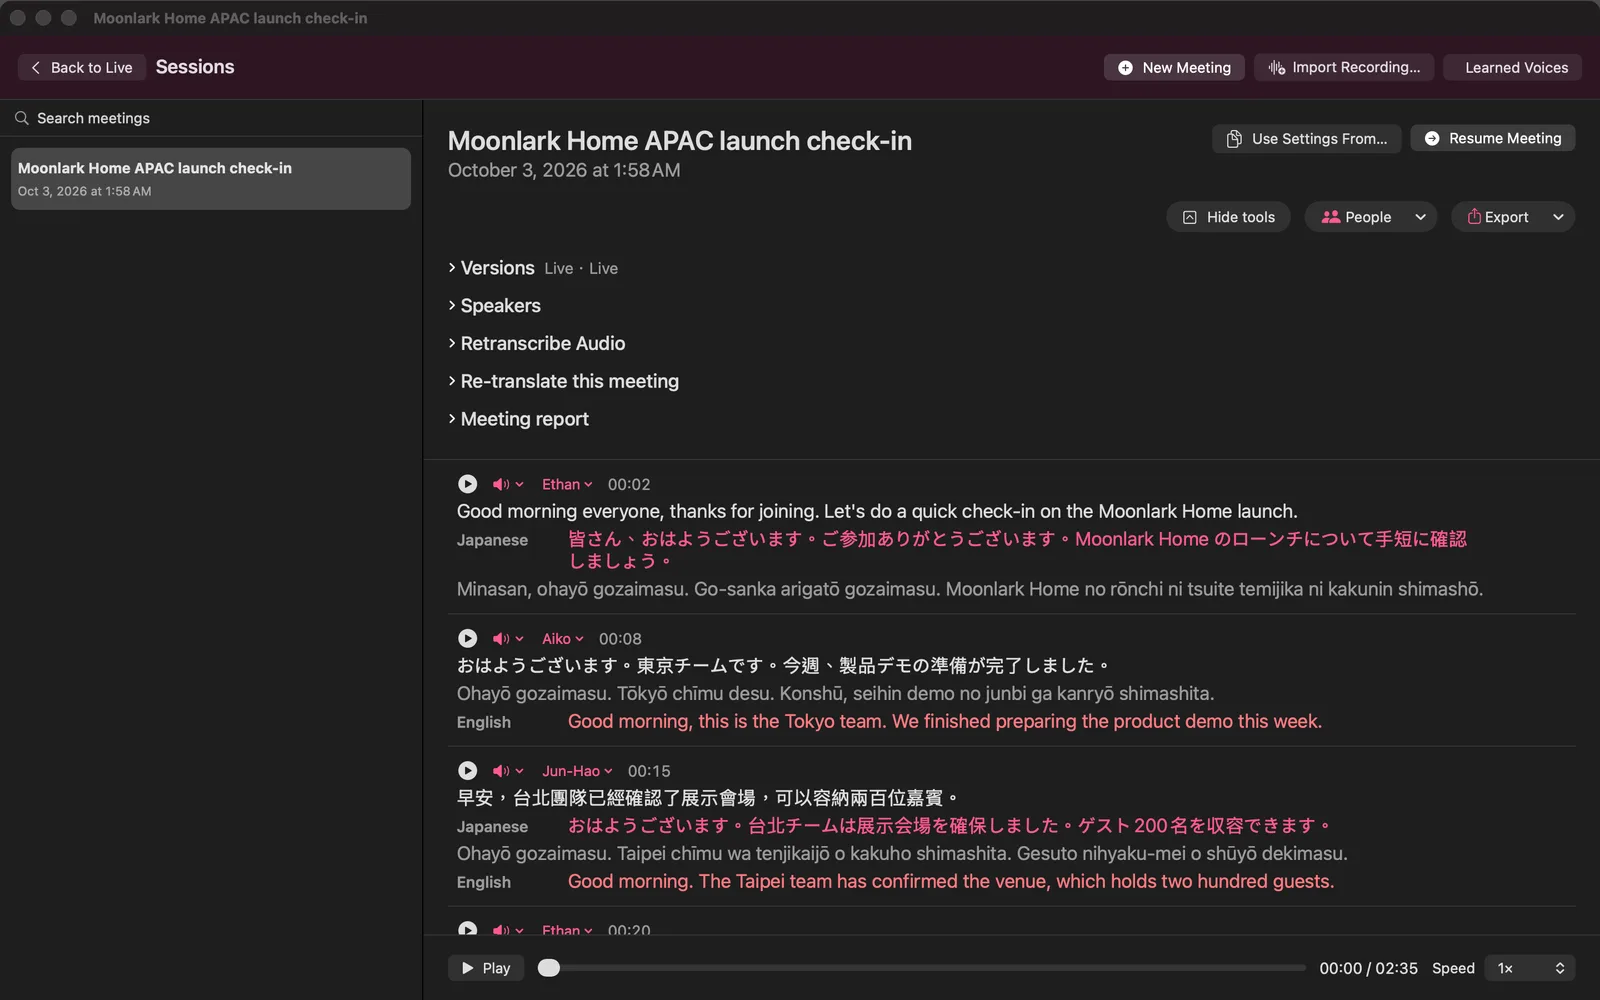The height and width of the screenshot is (1000, 1600).
Task: Click Use Settings From button
Action: [1306, 138]
